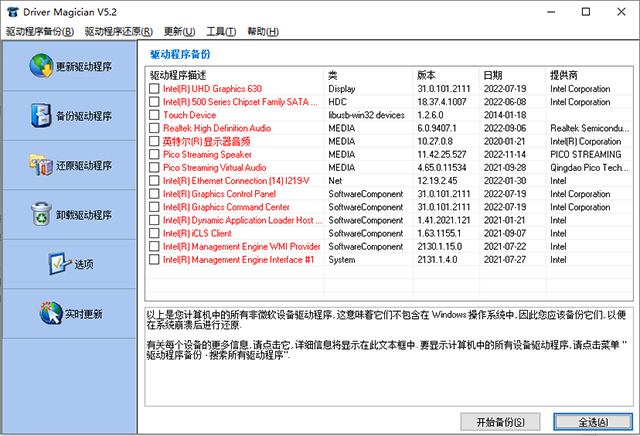Check the Intel(R) iCLS Client checkbox

click(x=154, y=233)
